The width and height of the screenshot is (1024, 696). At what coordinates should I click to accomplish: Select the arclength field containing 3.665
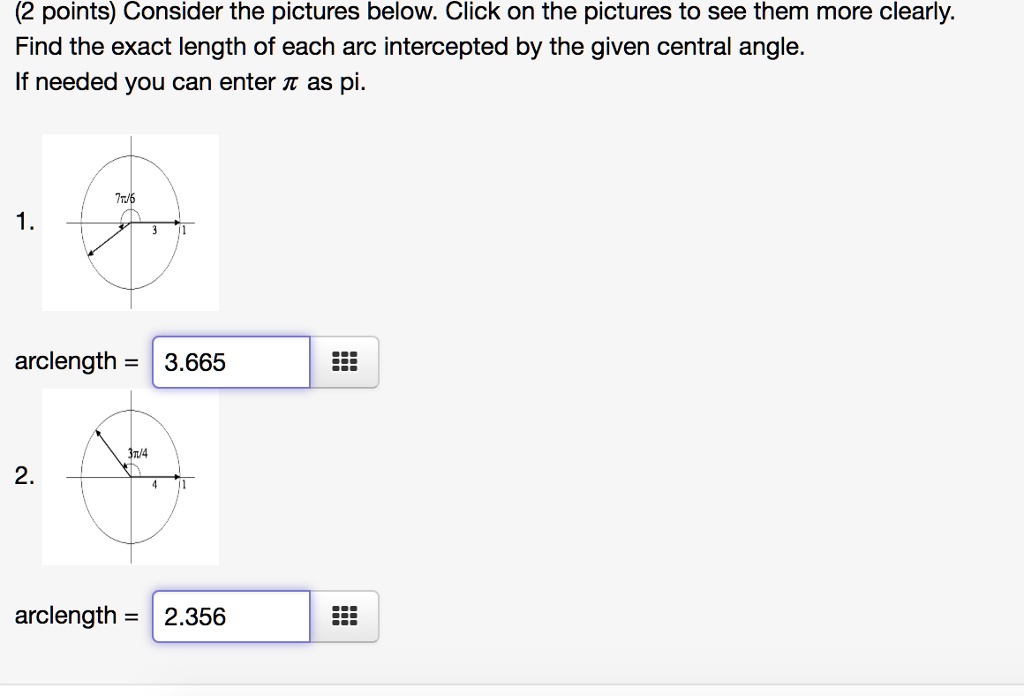coord(230,362)
